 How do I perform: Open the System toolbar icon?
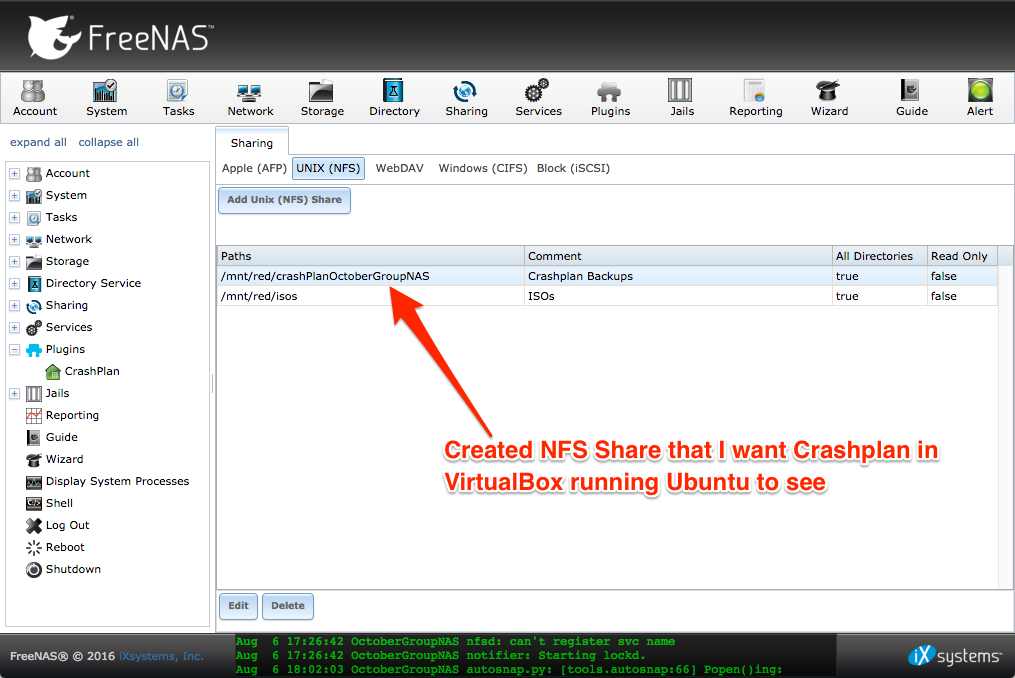(x=106, y=98)
